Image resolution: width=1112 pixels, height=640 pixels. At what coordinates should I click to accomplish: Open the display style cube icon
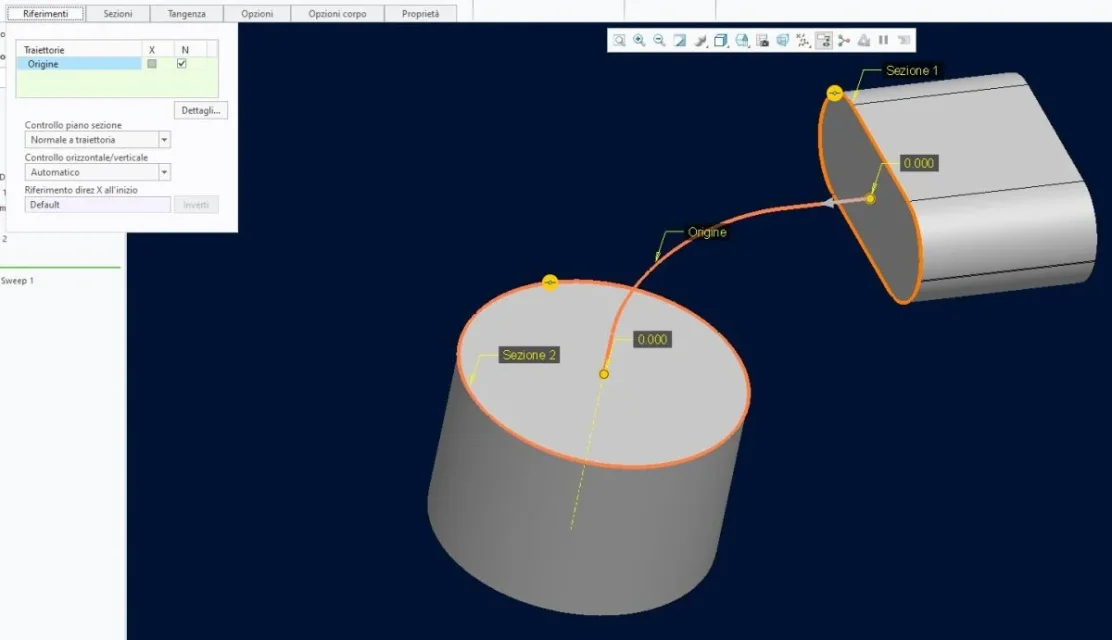coord(721,41)
